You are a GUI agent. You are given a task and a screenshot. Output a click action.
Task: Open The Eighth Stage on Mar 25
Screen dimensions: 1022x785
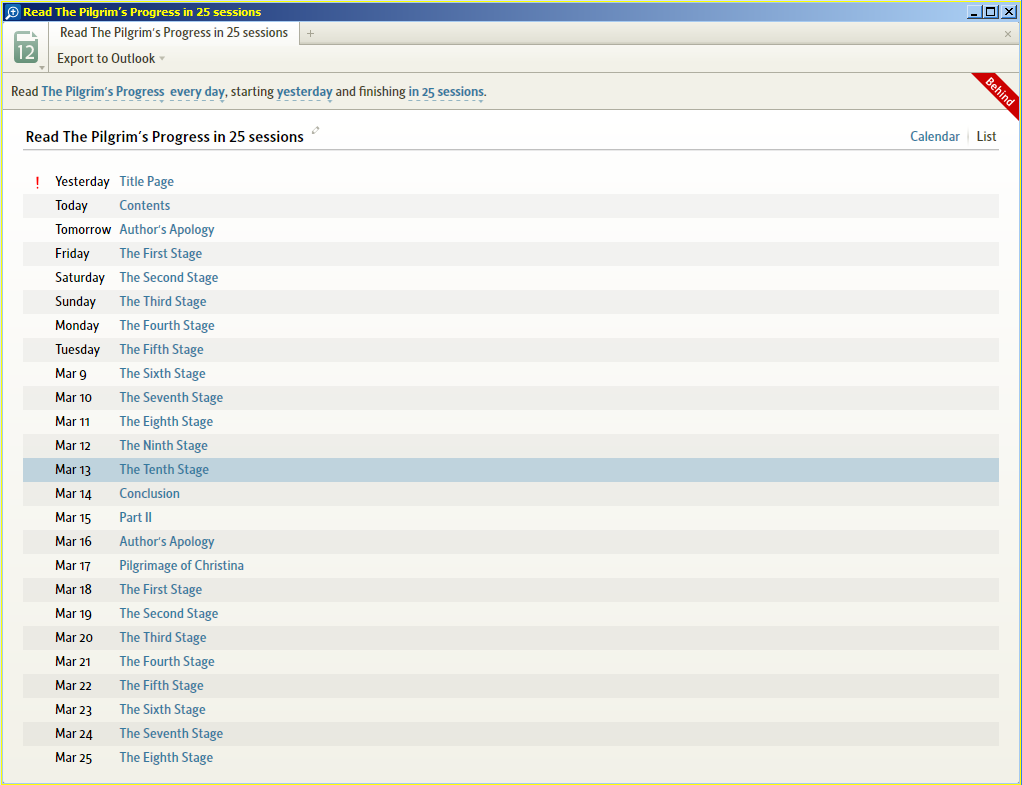click(x=166, y=758)
